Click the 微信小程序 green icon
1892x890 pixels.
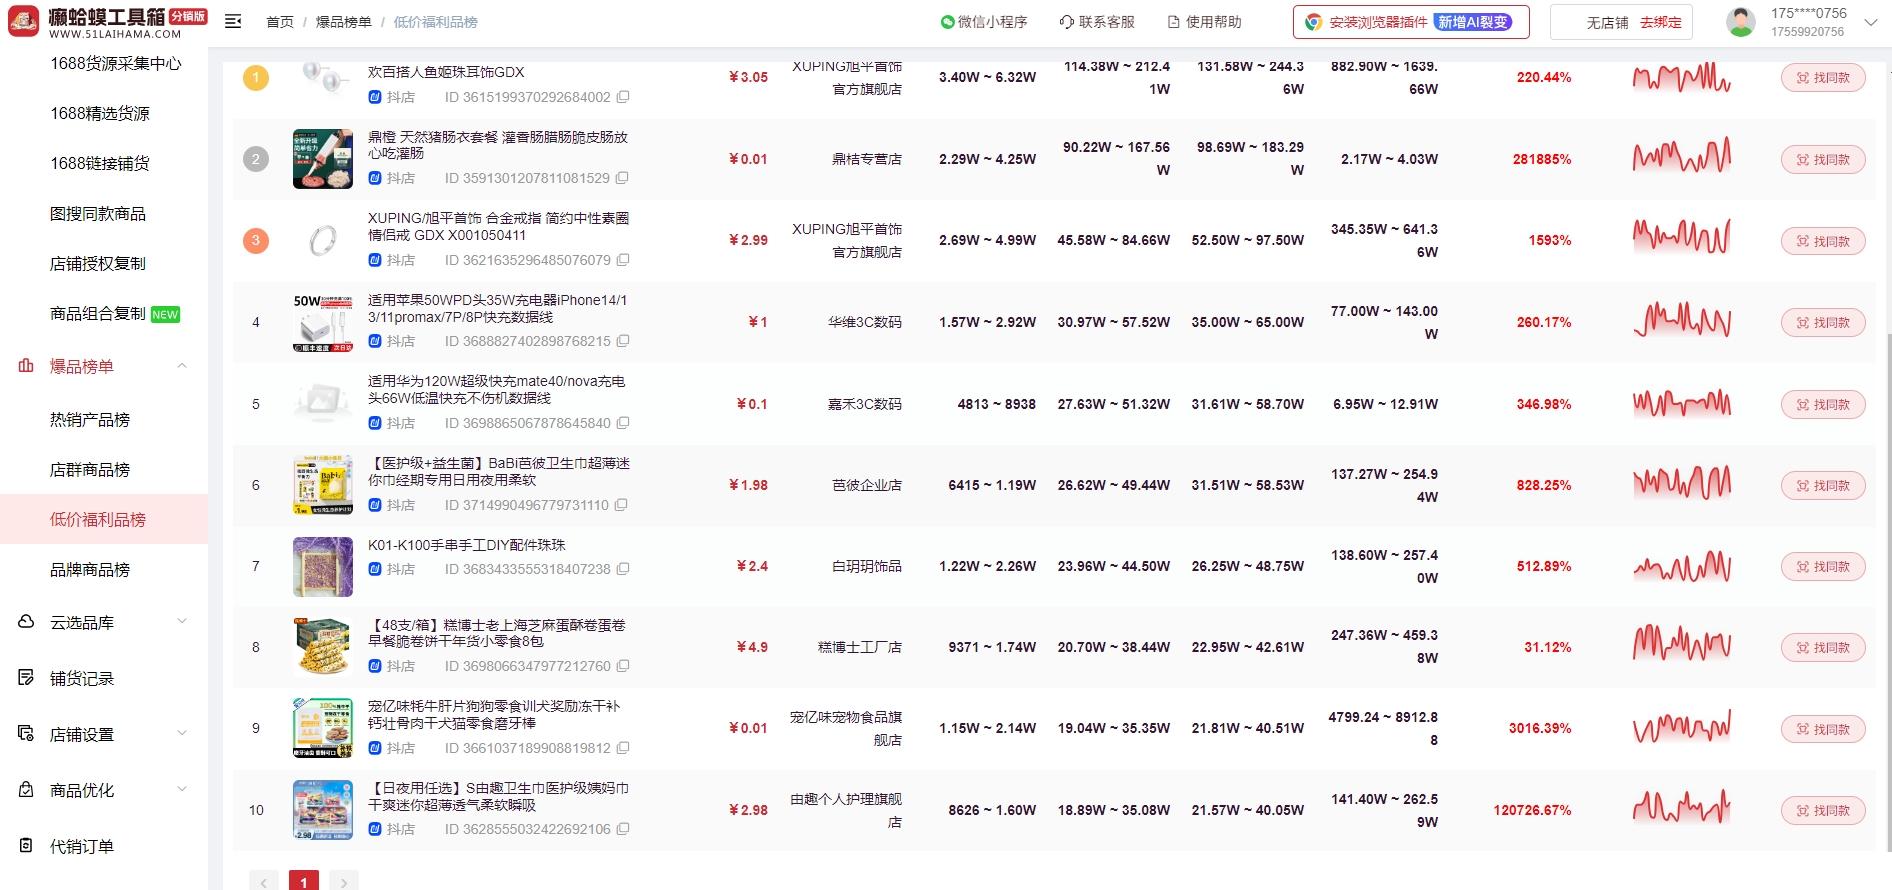(947, 22)
